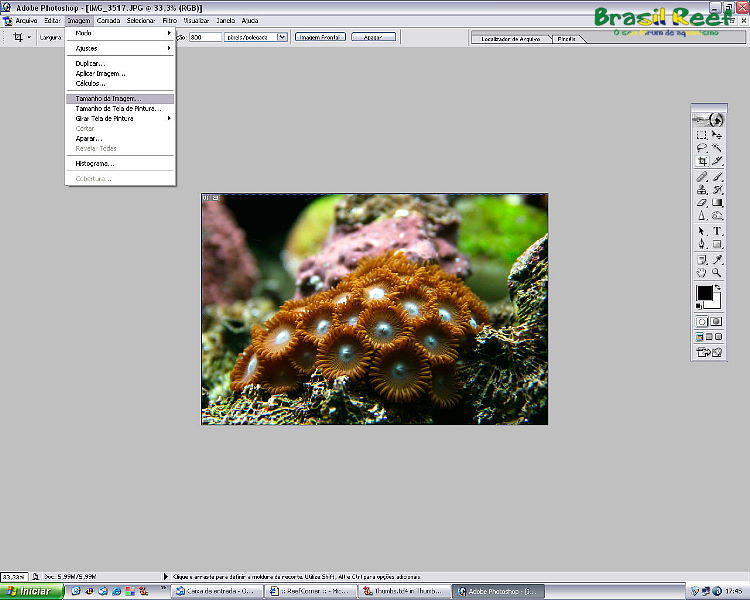This screenshot has width=750, height=600.
Task: Open the Filtro menu
Action: [168, 20]
